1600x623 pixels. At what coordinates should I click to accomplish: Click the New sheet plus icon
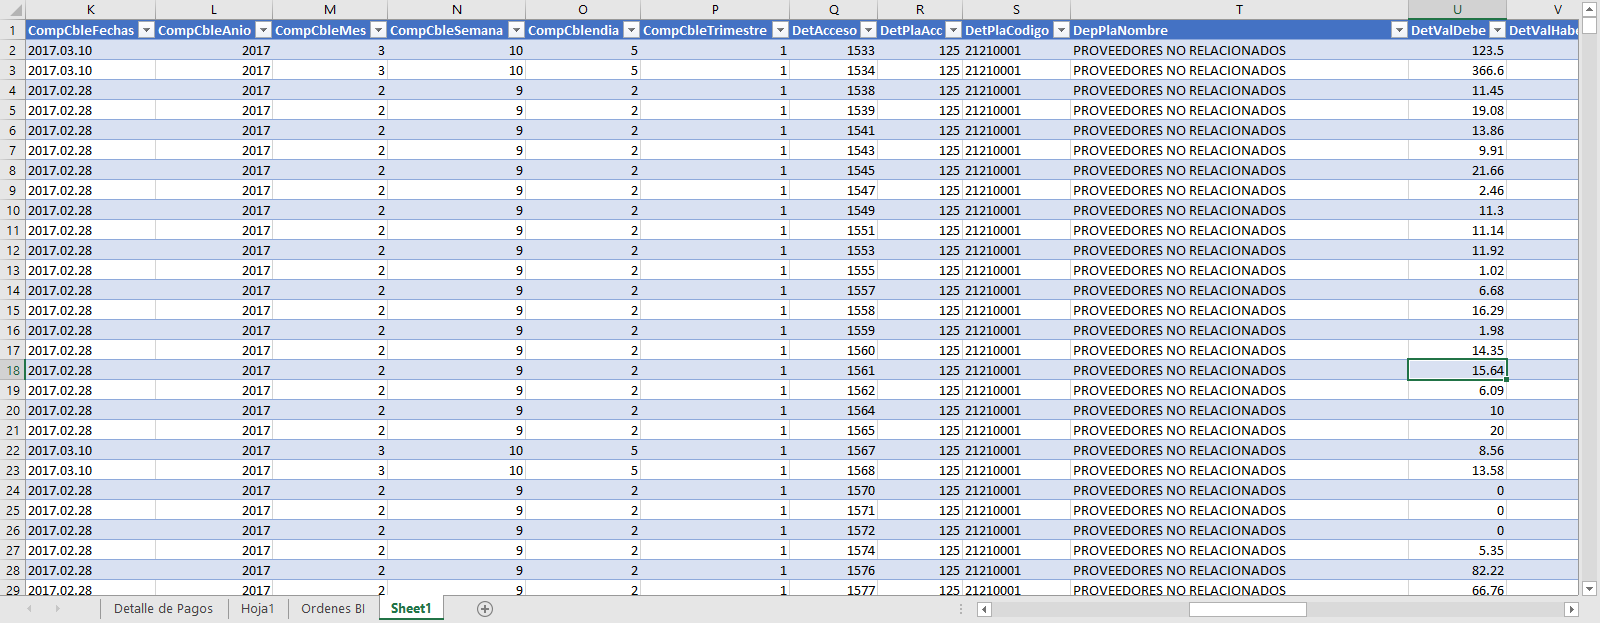pyautogui.click(x=485, y=609)
